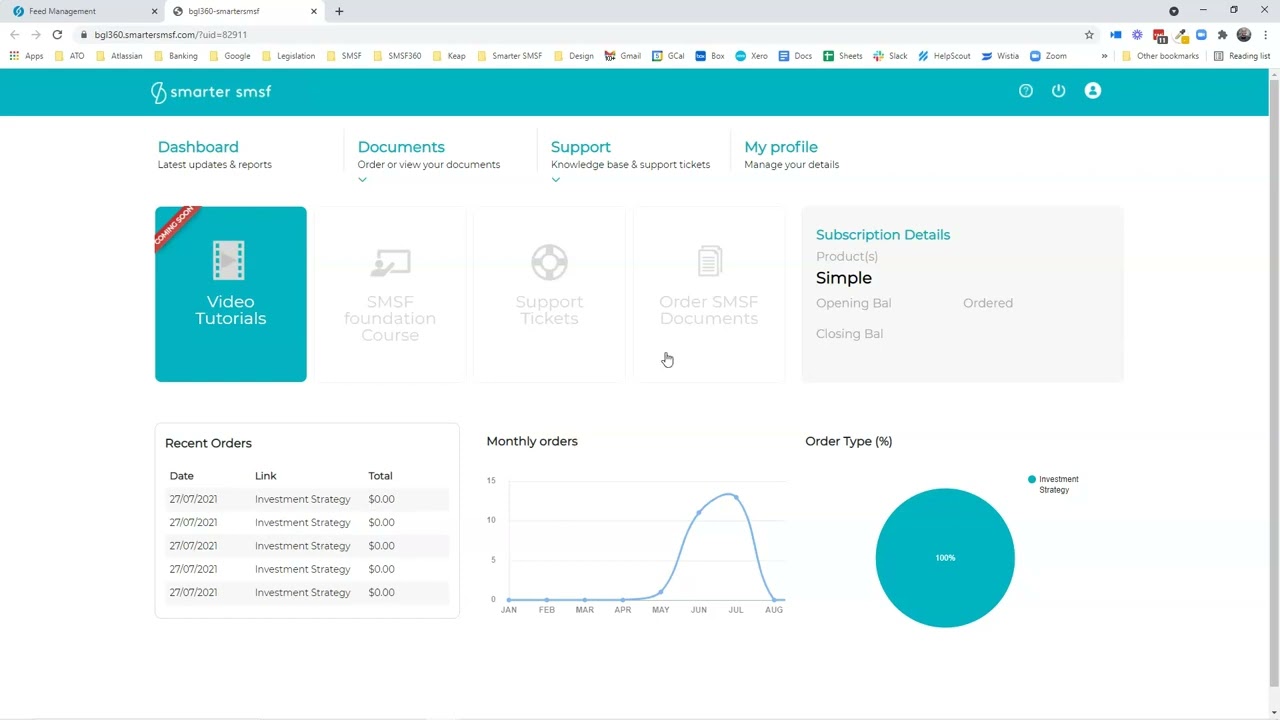The height and width of the screenshot is (720, 1280).
Task: Open the user account icon in header
Action: tap(1093, 91)
